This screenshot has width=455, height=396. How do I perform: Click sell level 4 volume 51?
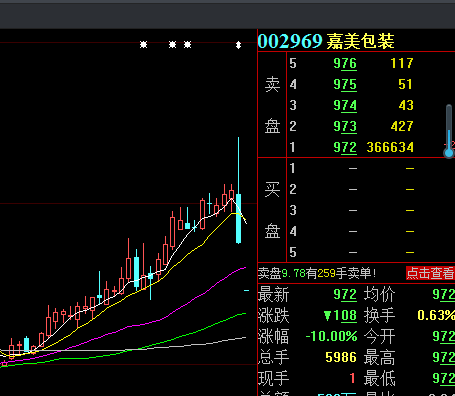tap(406, 84)
